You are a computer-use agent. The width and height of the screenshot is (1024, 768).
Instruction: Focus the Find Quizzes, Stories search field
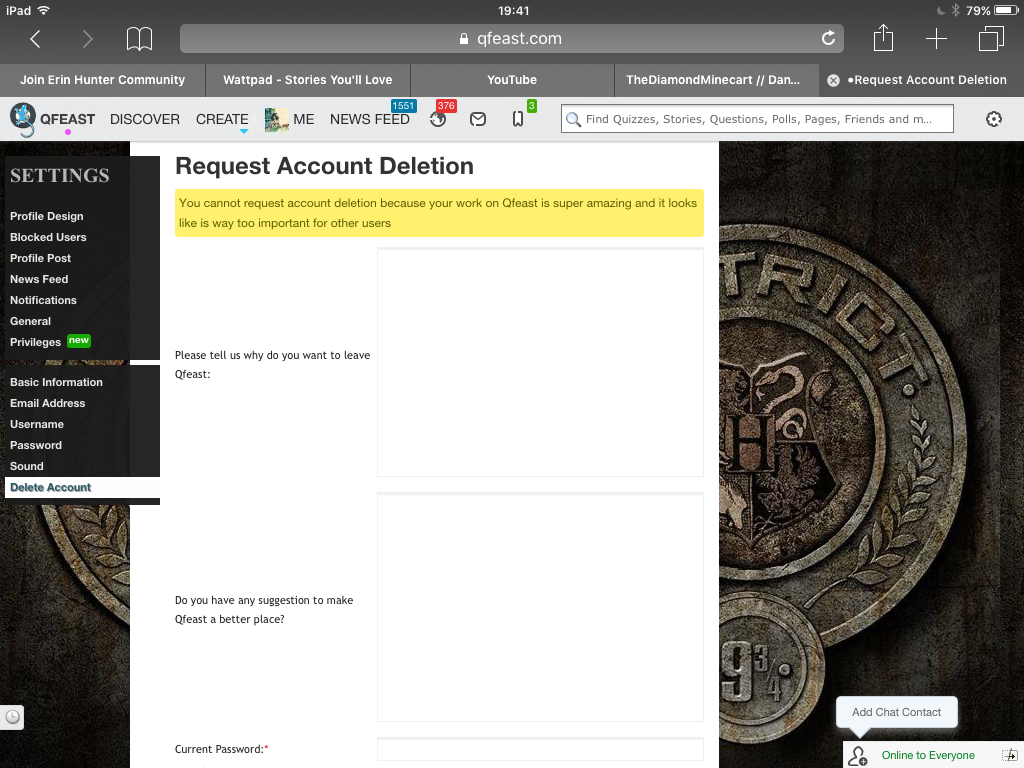click(x=758, y=119)
